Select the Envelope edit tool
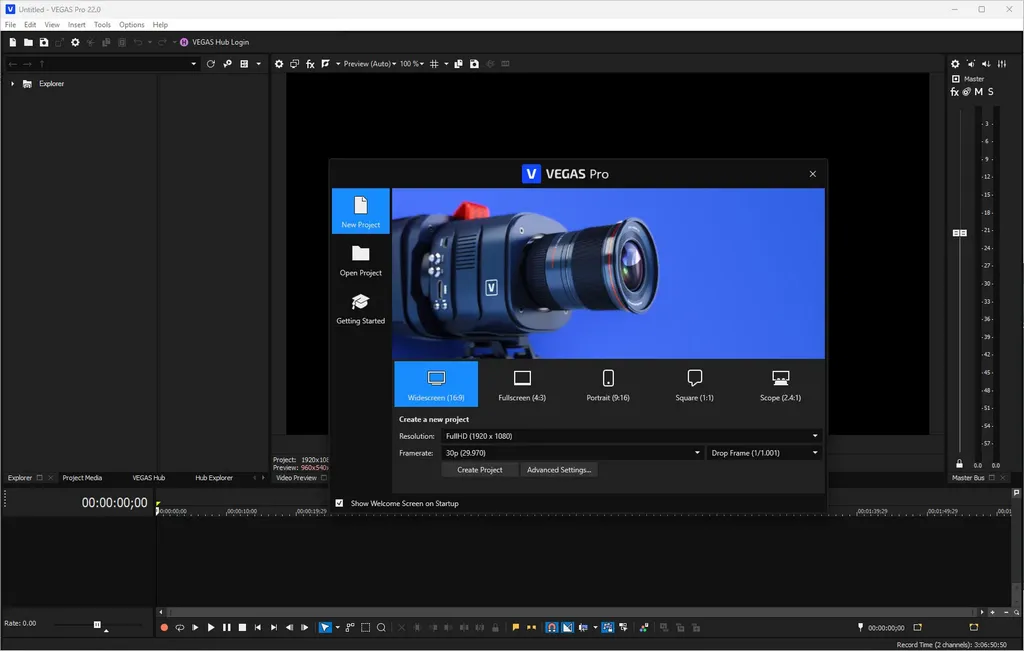Image resolution: width=1024 pixels, height=651 pixels. click(x=350, y=627)
